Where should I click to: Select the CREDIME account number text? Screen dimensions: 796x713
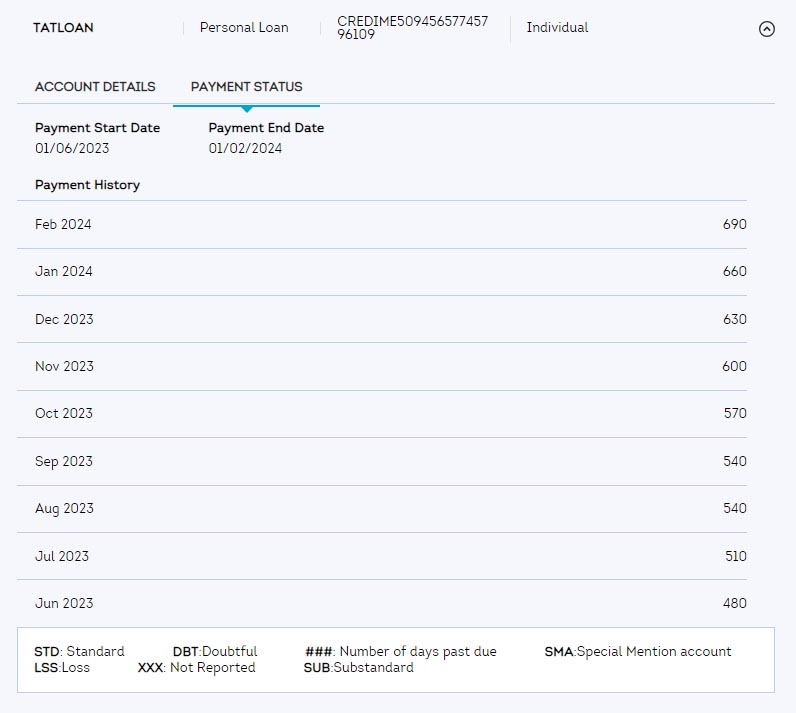412,28
